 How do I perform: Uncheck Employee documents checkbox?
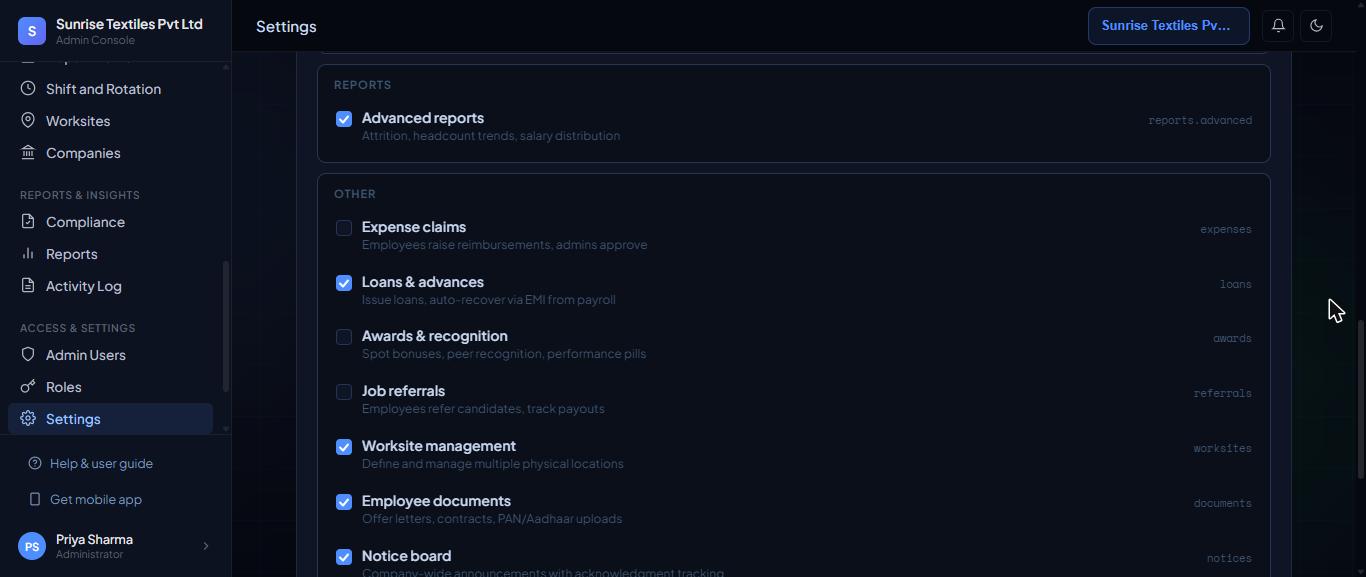(344, 502)
